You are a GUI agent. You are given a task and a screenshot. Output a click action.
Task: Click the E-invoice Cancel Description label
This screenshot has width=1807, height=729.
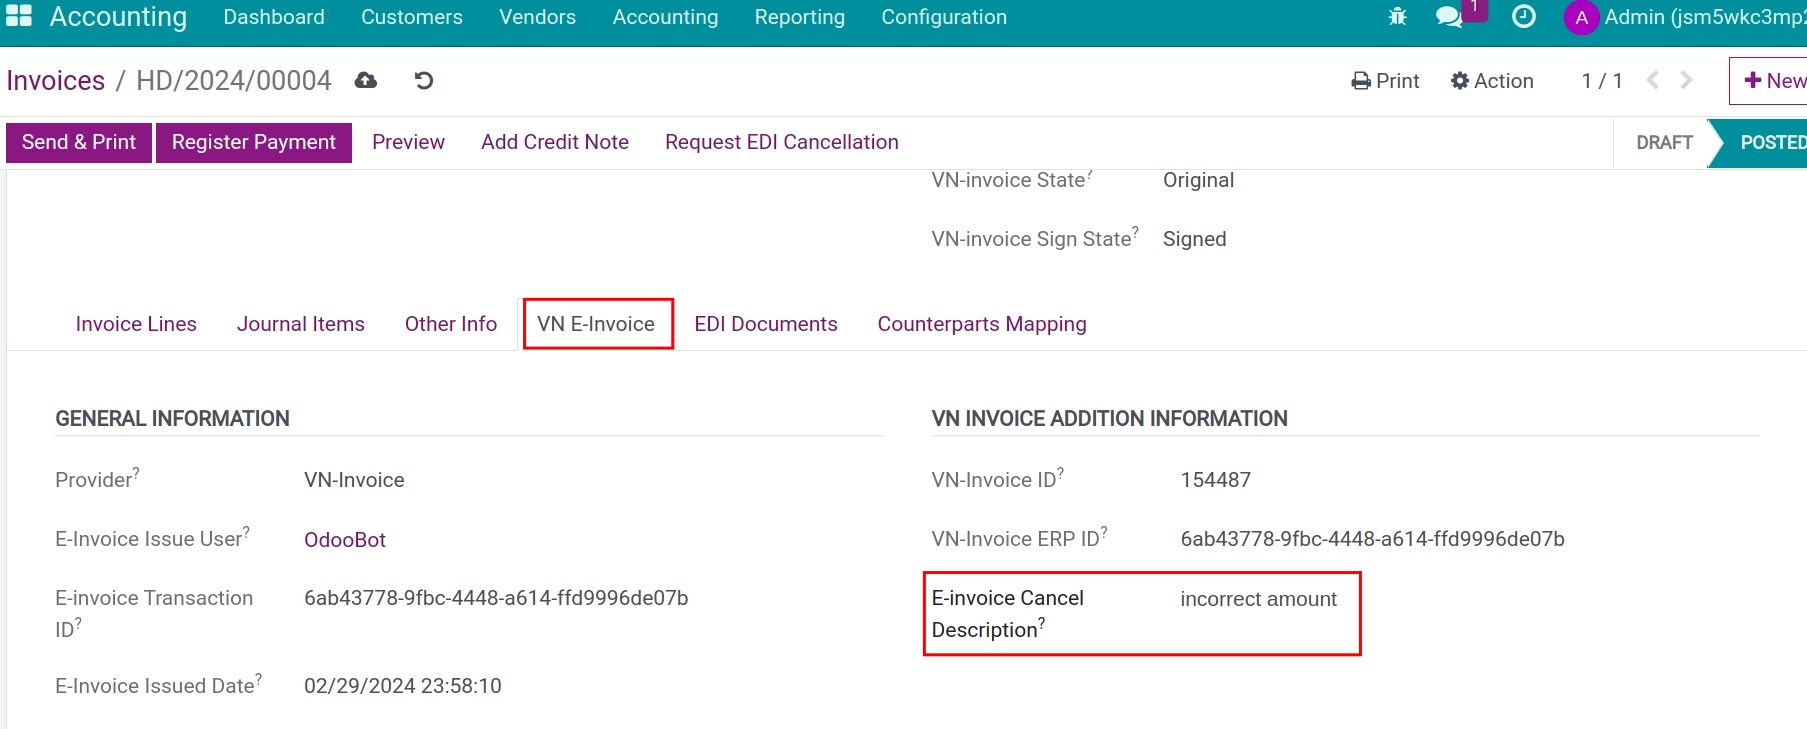[x=1007, y=614]
